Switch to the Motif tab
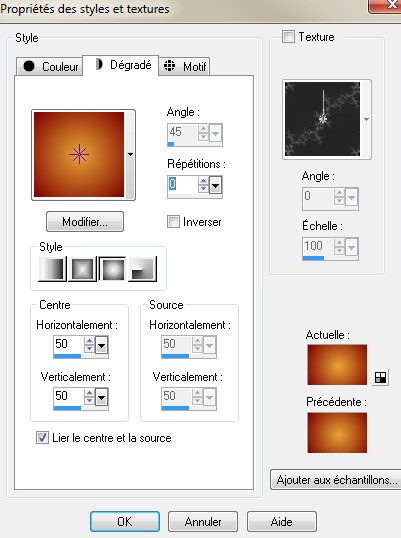Image resolution: width=401 pixels, height=538 pixels. coord(184,66)
